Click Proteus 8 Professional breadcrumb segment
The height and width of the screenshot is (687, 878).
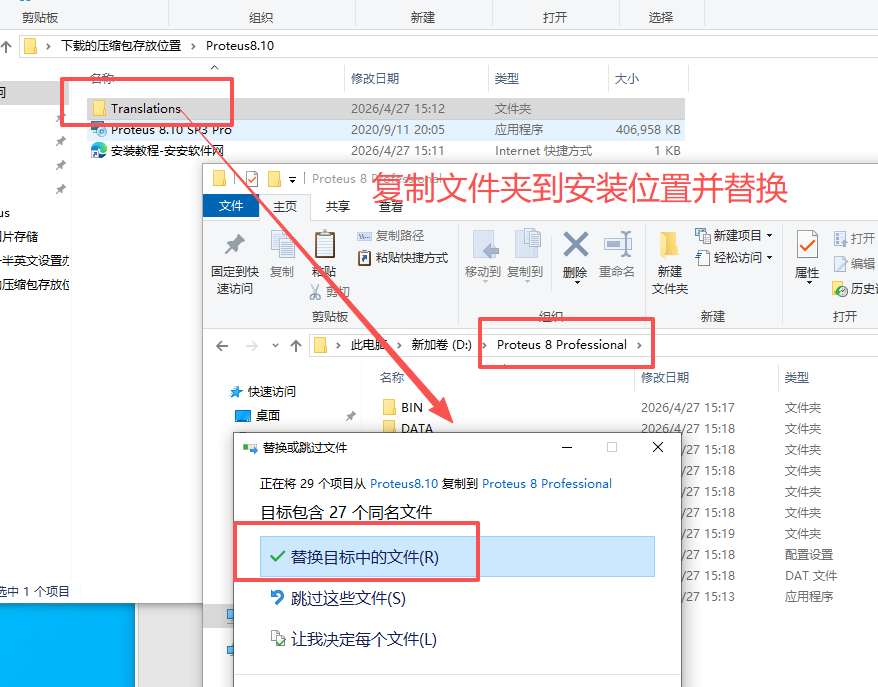point(562,344)
